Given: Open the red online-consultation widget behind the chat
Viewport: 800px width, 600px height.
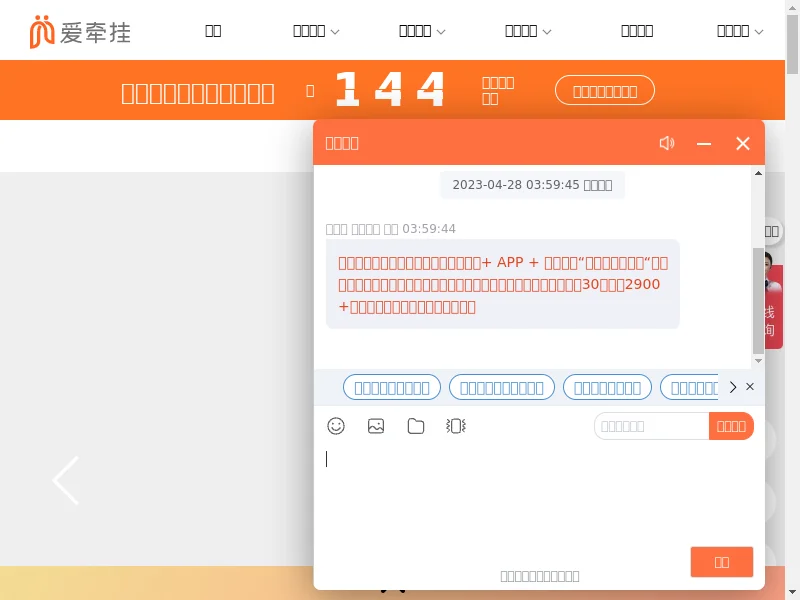Looking at the screenshot, I should click(773, 307).
